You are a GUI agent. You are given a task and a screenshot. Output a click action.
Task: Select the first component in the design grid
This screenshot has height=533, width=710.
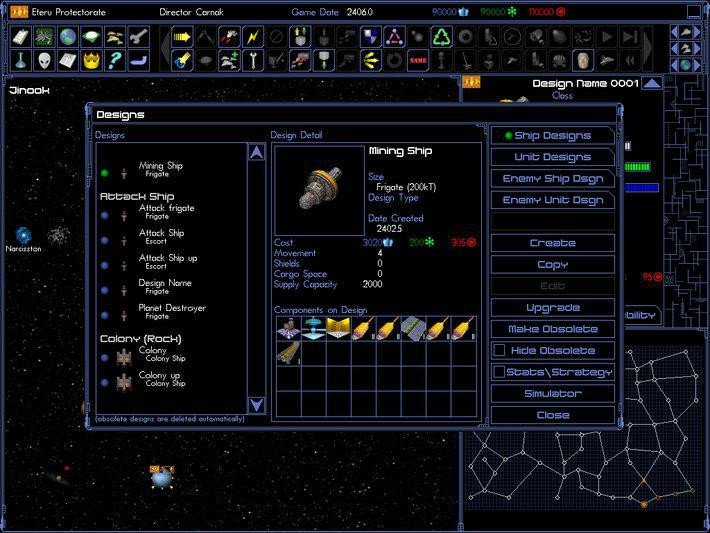(x=288, y=329)
